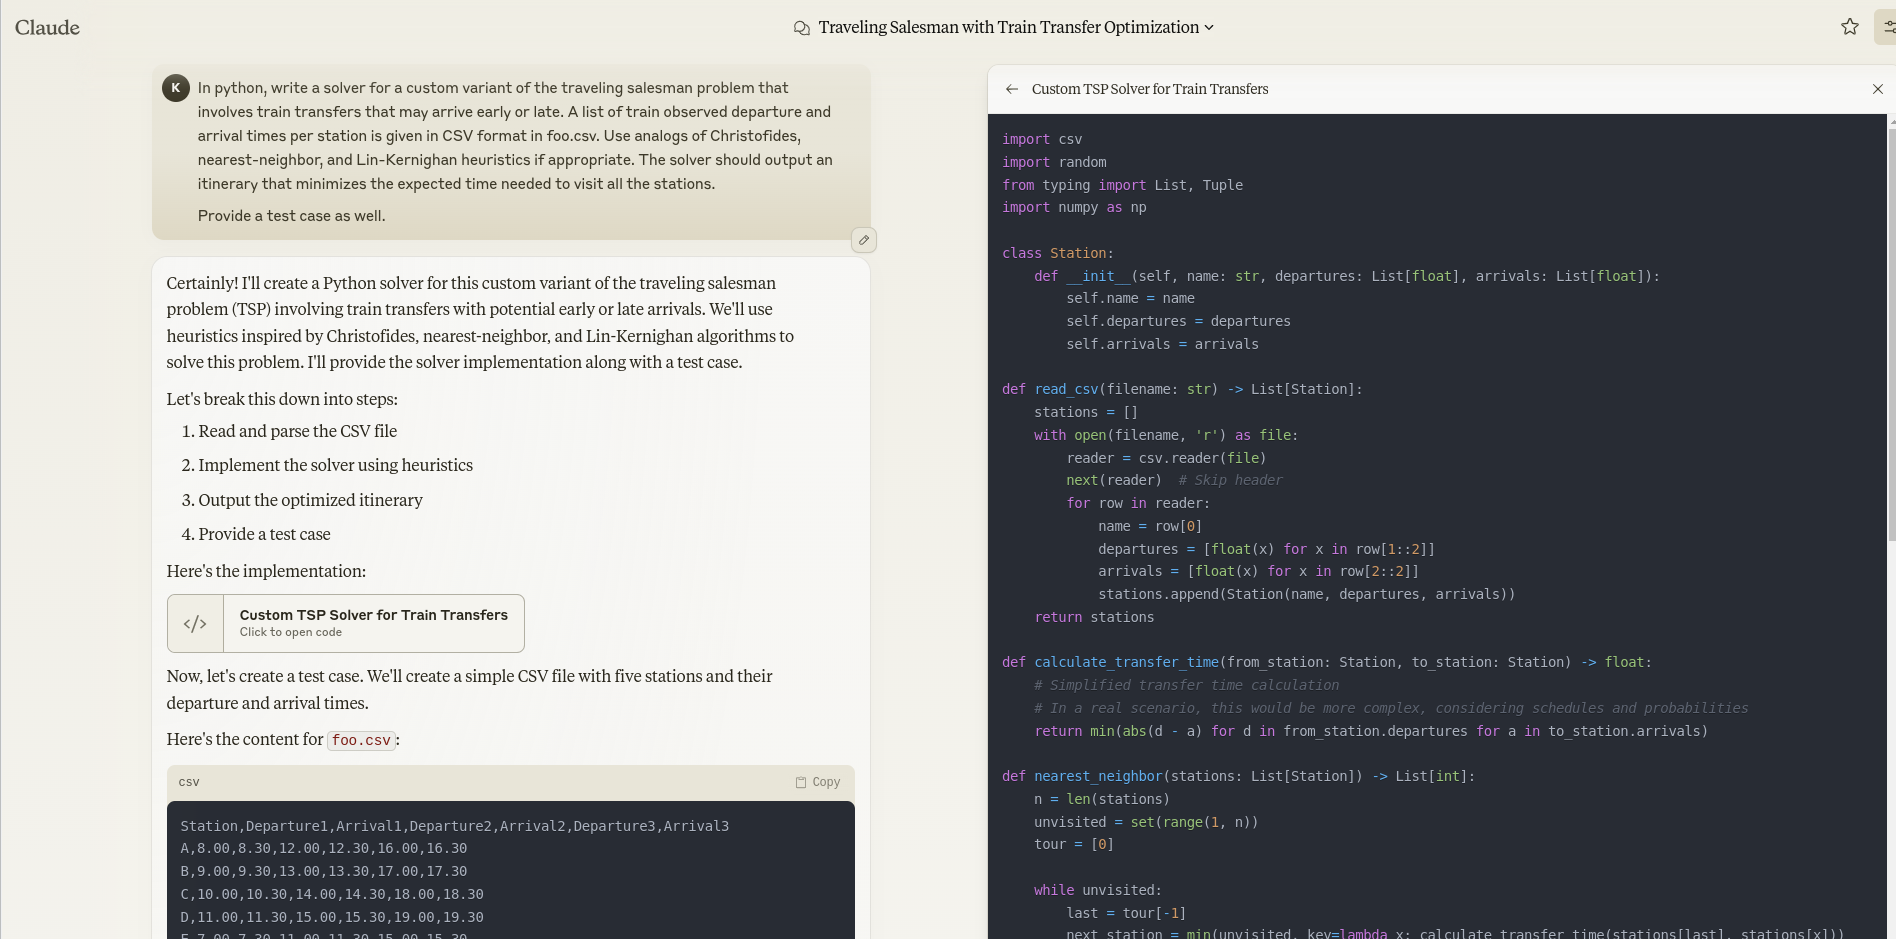Click the 'def nearest_neighbor' line
The image size is (1896, 939).
pyautogui.click(x=1238, y=776)
